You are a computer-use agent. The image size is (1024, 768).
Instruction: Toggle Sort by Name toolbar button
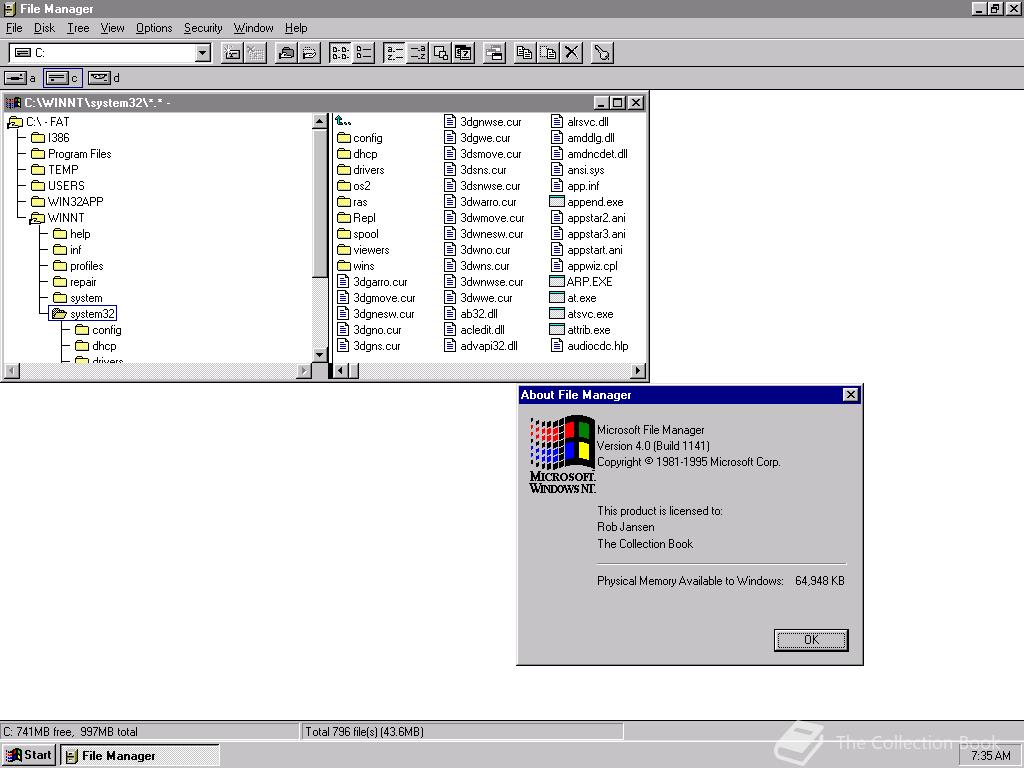tap(394, 53)
